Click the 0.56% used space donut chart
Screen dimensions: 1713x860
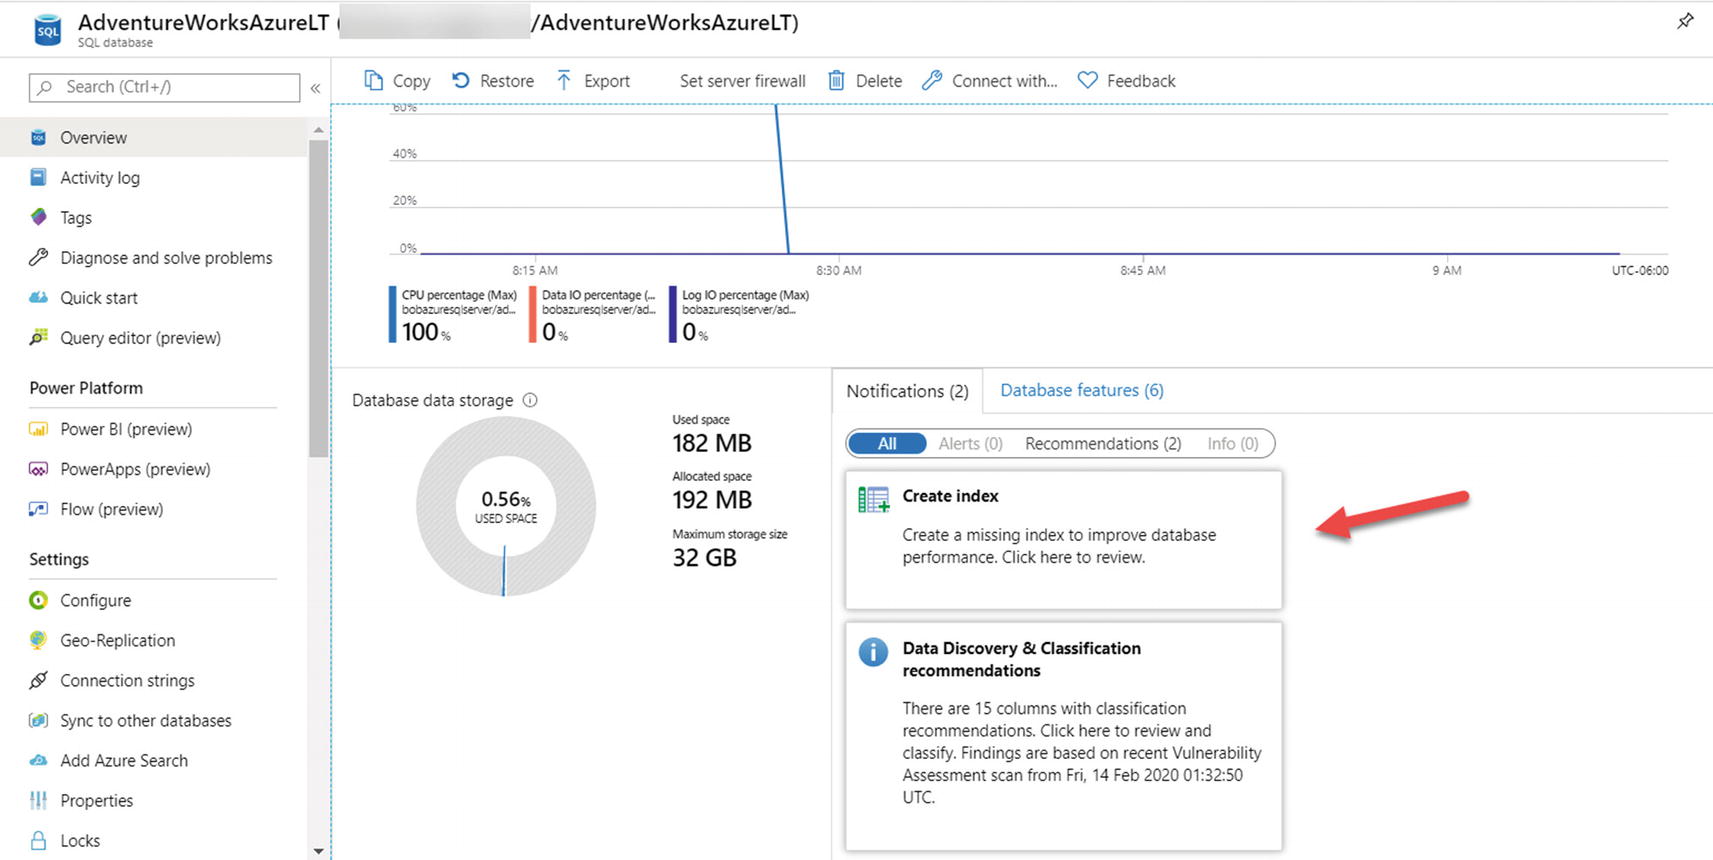coord(506,506)
